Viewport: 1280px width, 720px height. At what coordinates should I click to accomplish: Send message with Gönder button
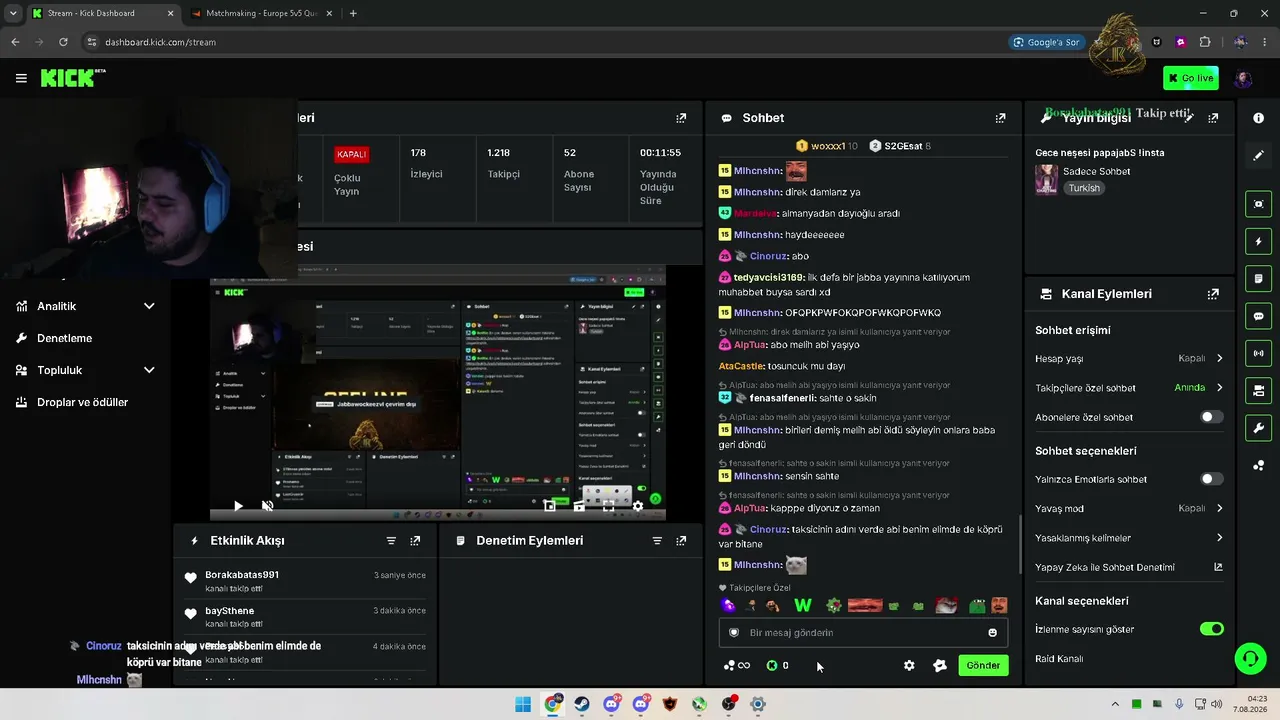(x=983, y=666)
